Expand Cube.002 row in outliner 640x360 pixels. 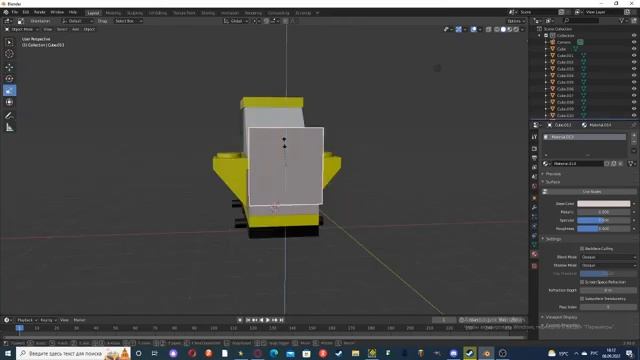point(546,62)
